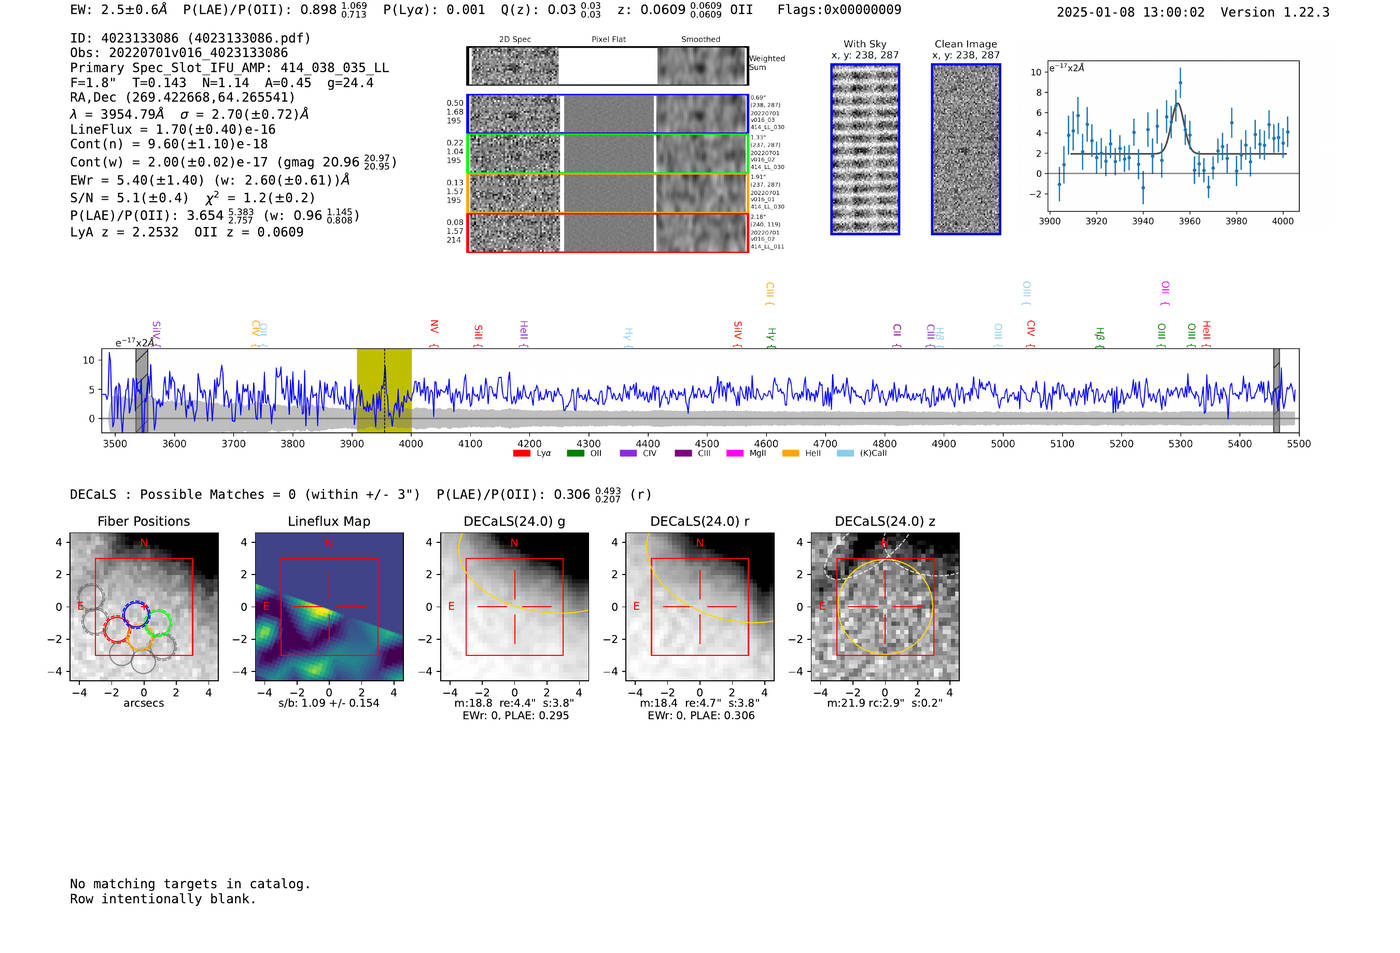Click the green fiber circle in Fiber Positions
Viewport: 1400px width, 953px height.
click(157, 624)
